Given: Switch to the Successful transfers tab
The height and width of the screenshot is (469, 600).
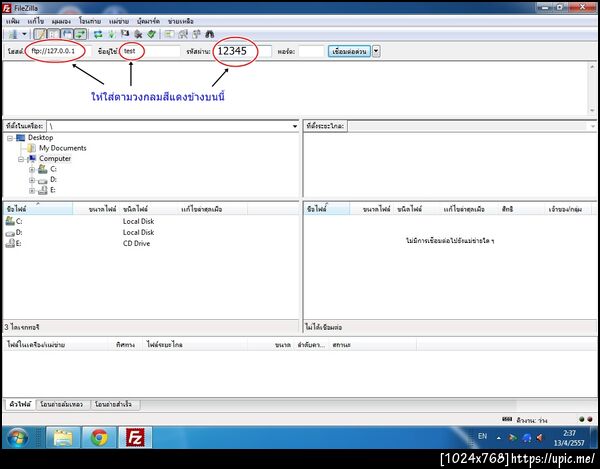Looking at the screenshot, I should [114, 404].
